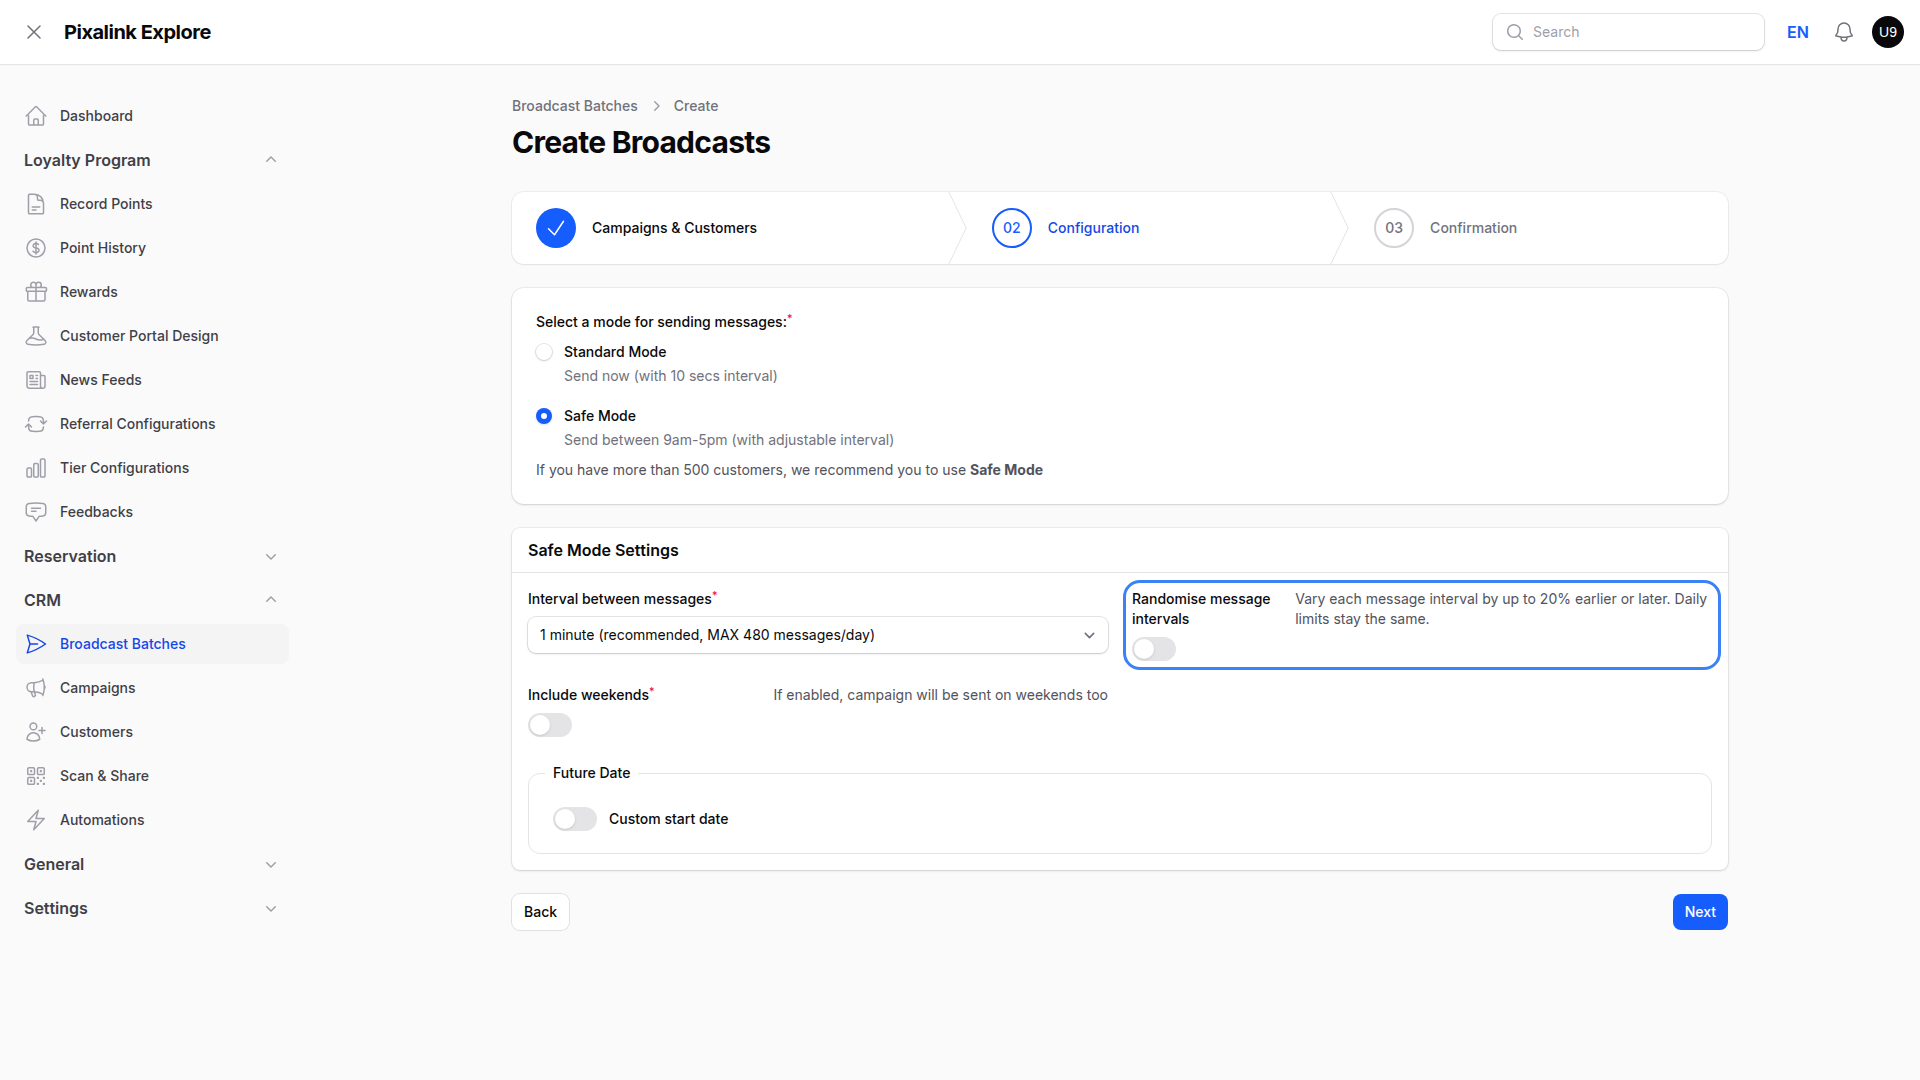Open the Broadcast Batches breadcrumb link
Image resolution: width=1920 pixels, height=1080 pixels.
[575, 106]
